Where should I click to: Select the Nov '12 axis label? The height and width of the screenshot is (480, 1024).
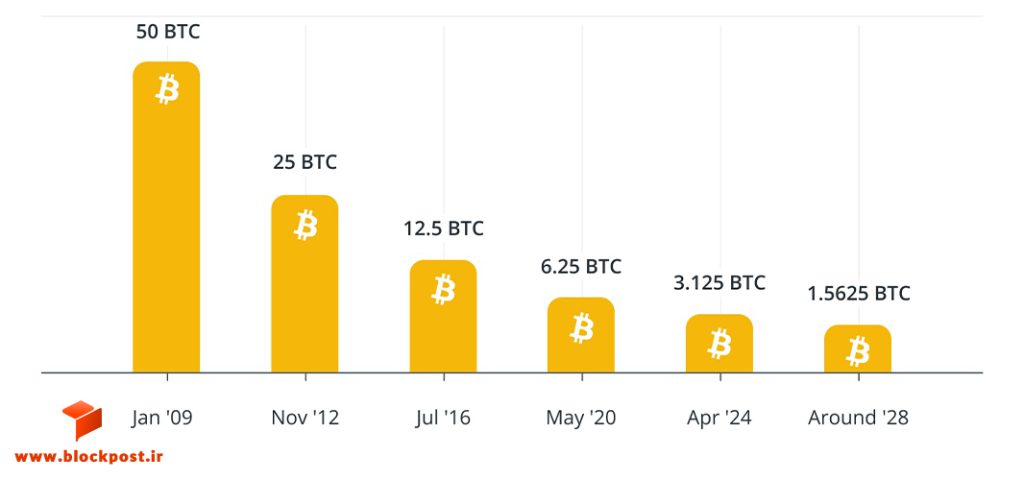click(305, 418)
